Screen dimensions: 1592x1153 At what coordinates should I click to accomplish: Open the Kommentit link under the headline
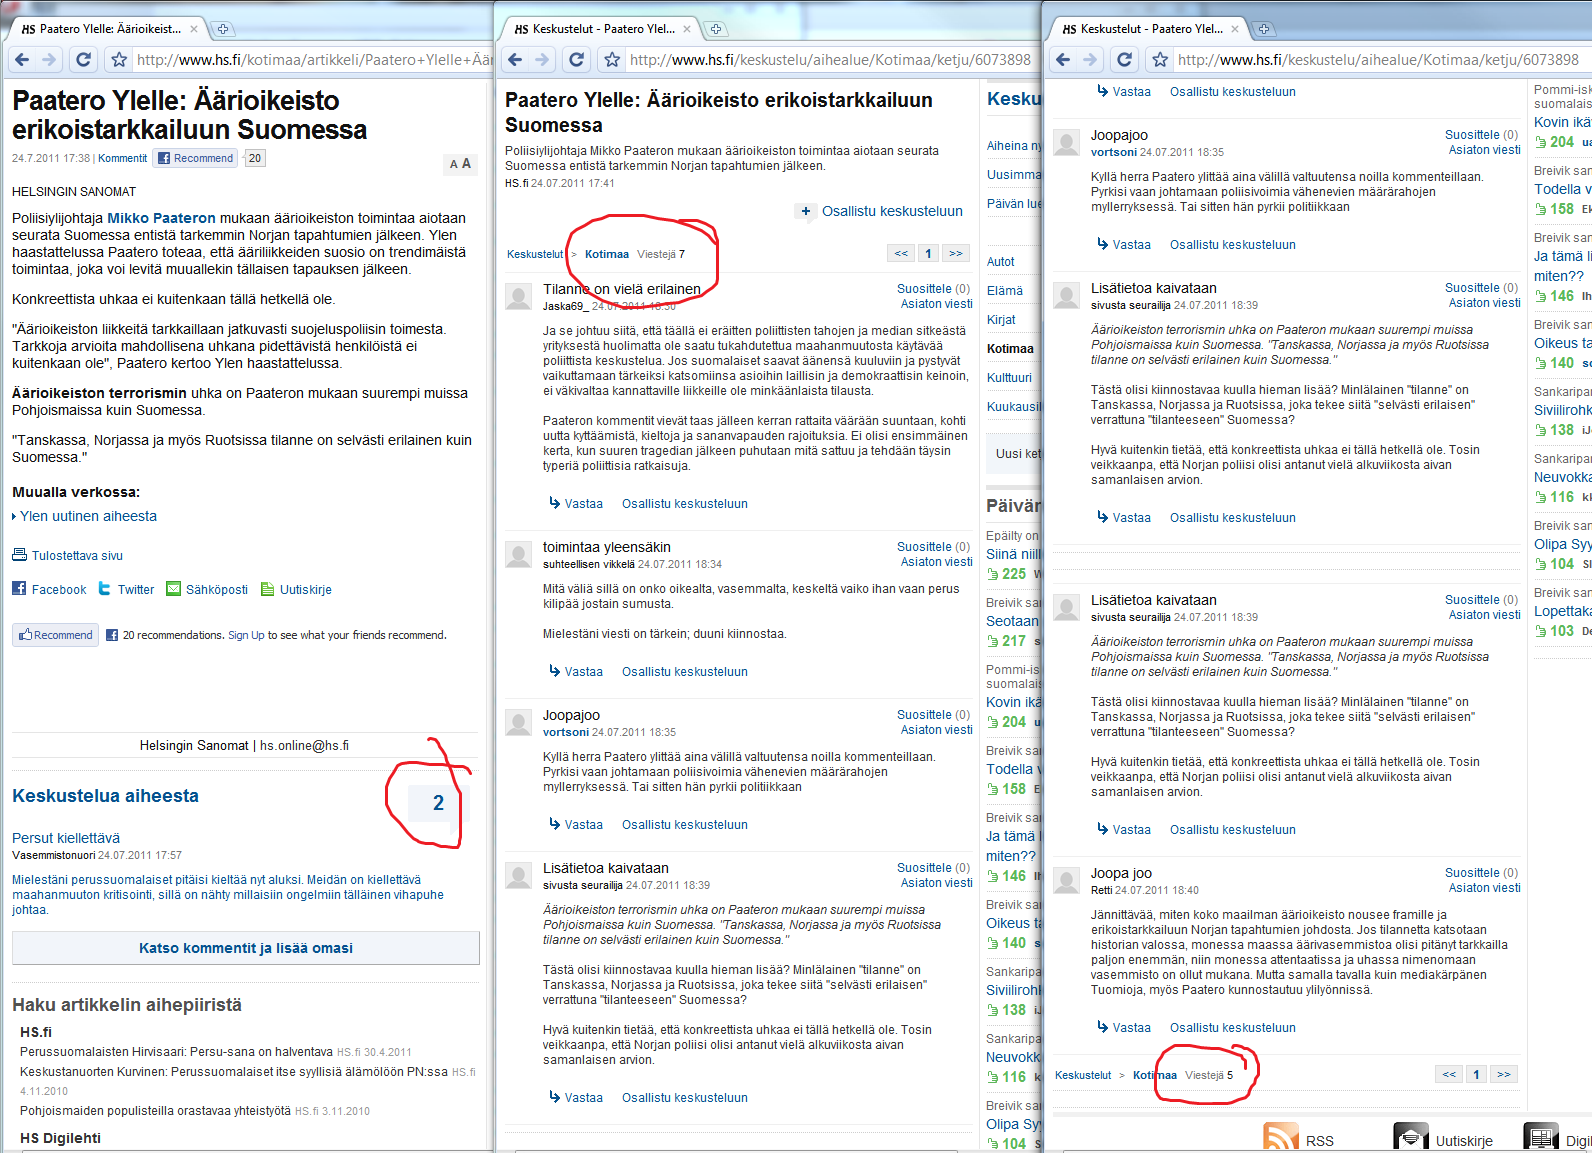click(x=122, y=158)
